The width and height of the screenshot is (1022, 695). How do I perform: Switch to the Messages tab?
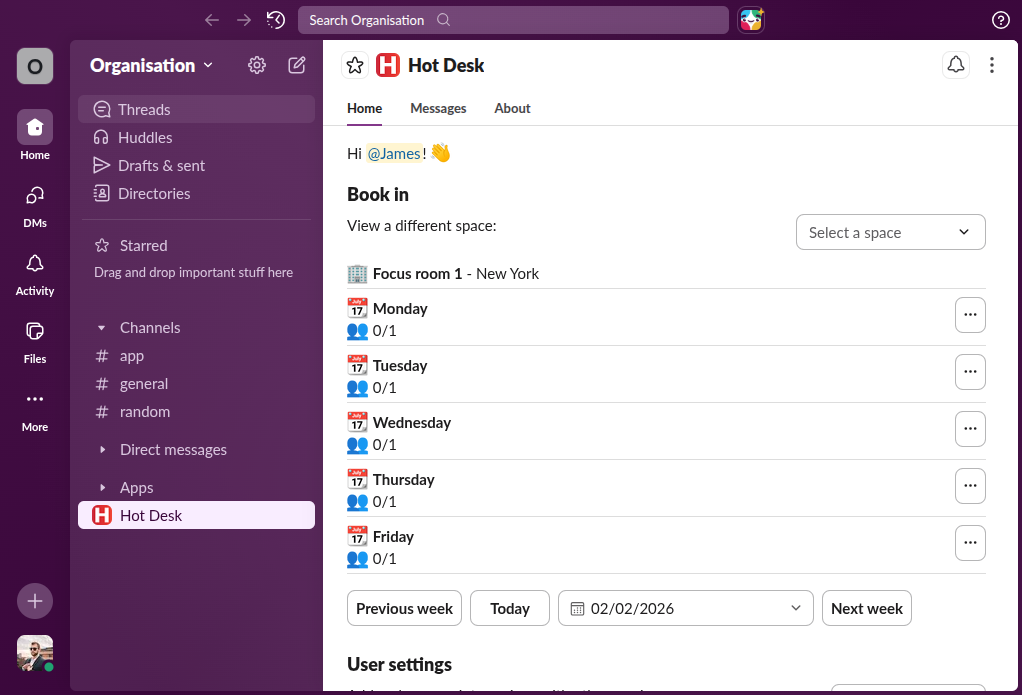tap(438, 108)
